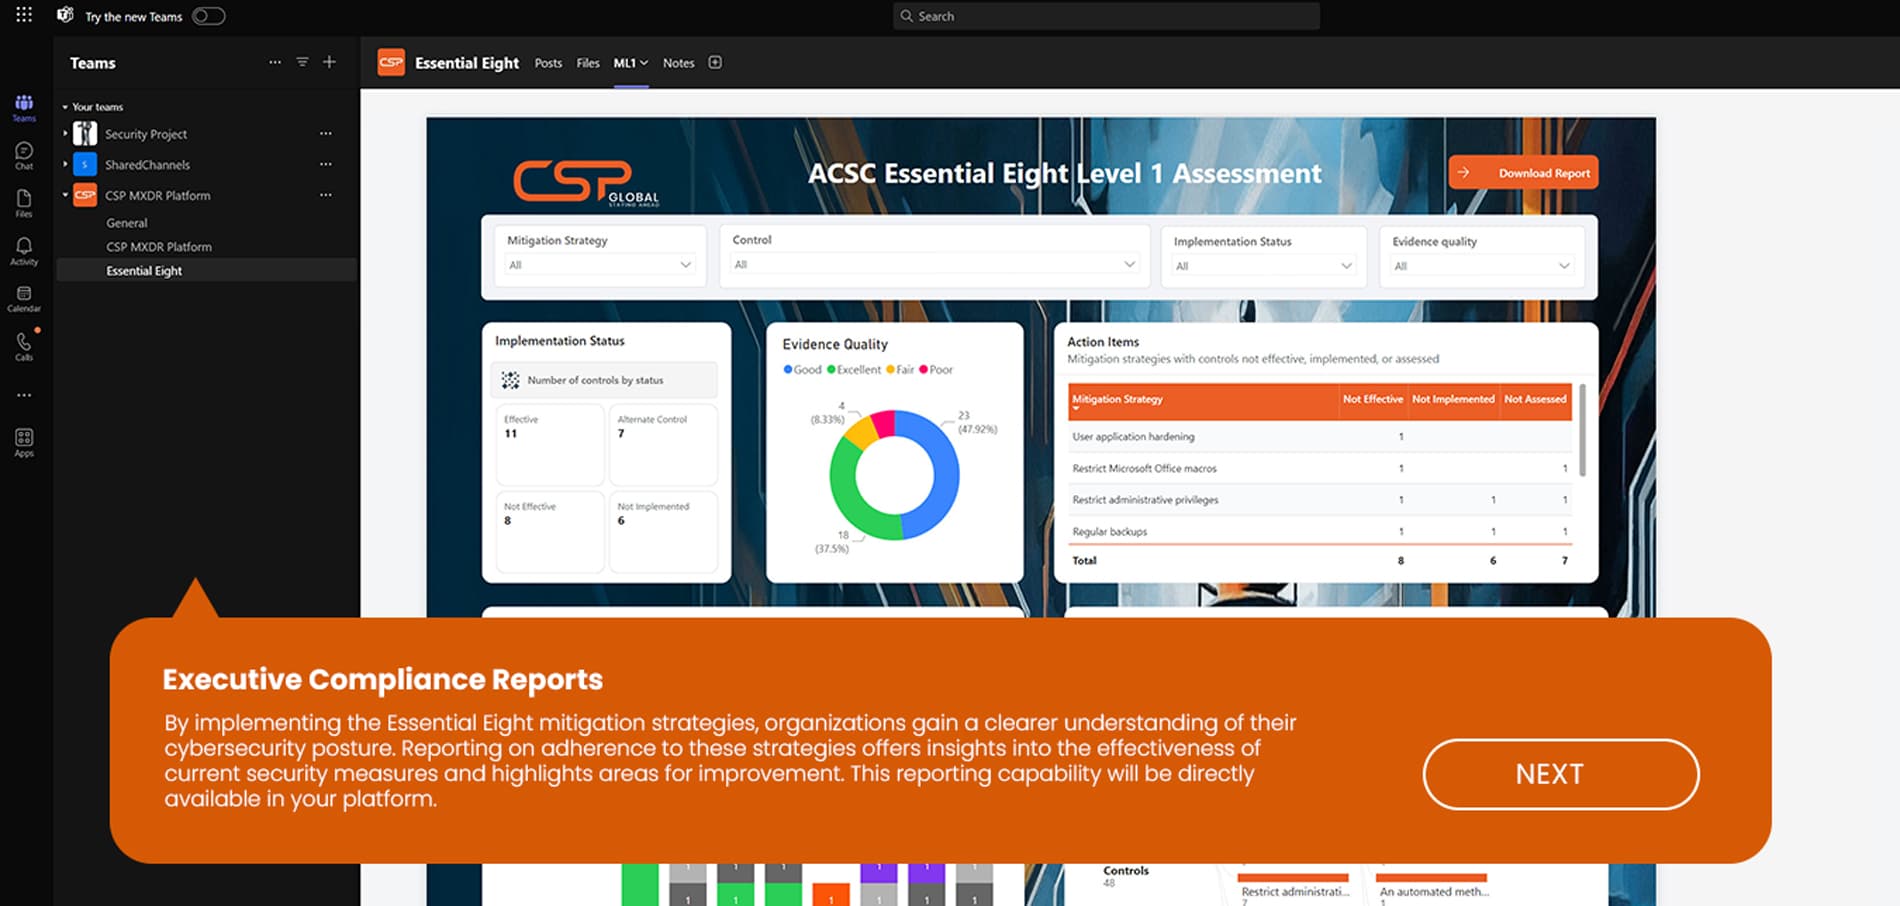Click the Good legend blue dot
Image resolution: width=1900 pixels, height=906 pixels.
point(788,370)
